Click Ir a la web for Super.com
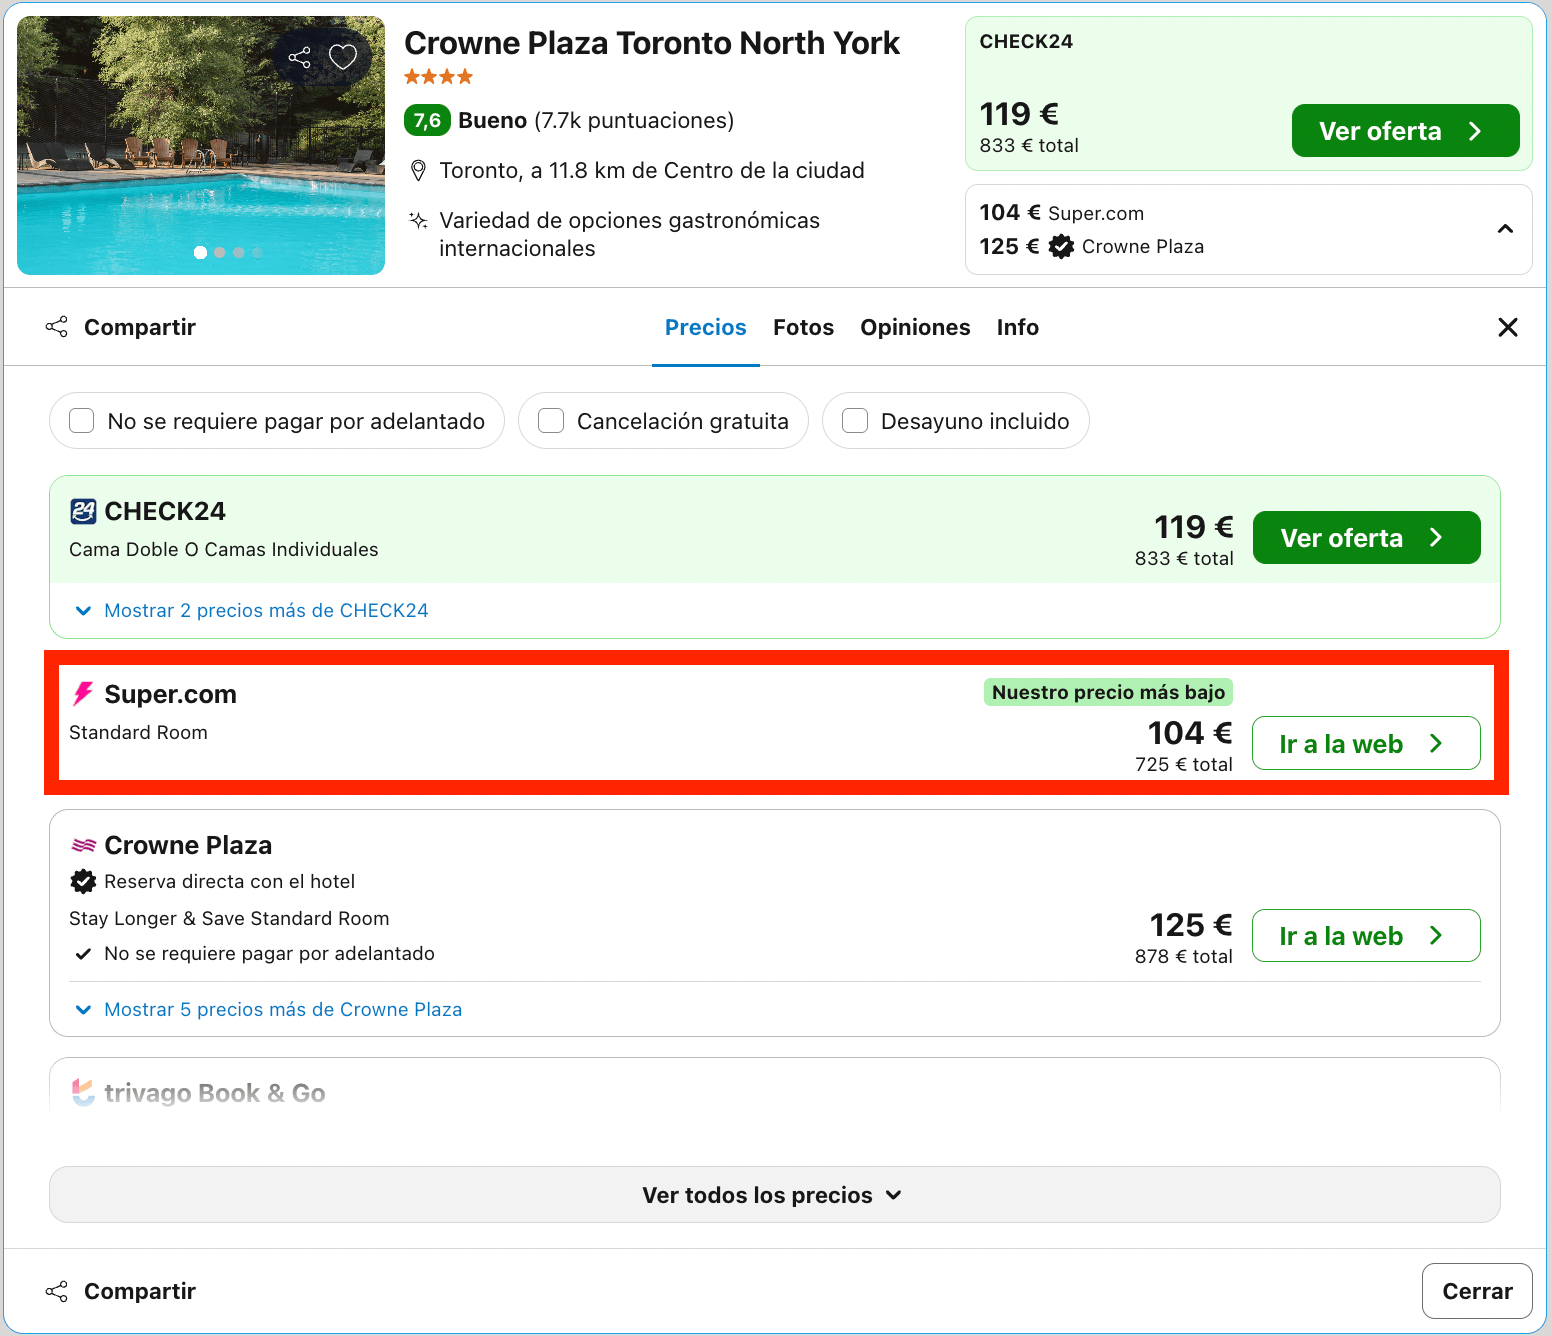The image size is (1552, 1336). [x=1366, y=743]
